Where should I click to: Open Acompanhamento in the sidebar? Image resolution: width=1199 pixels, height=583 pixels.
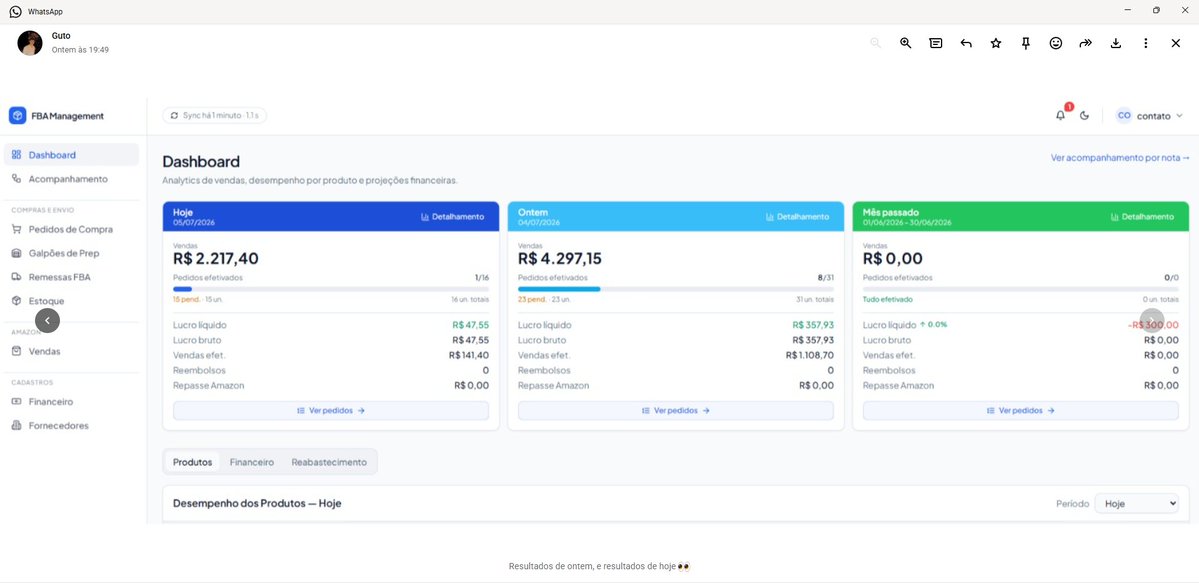(x=71, y=179)
